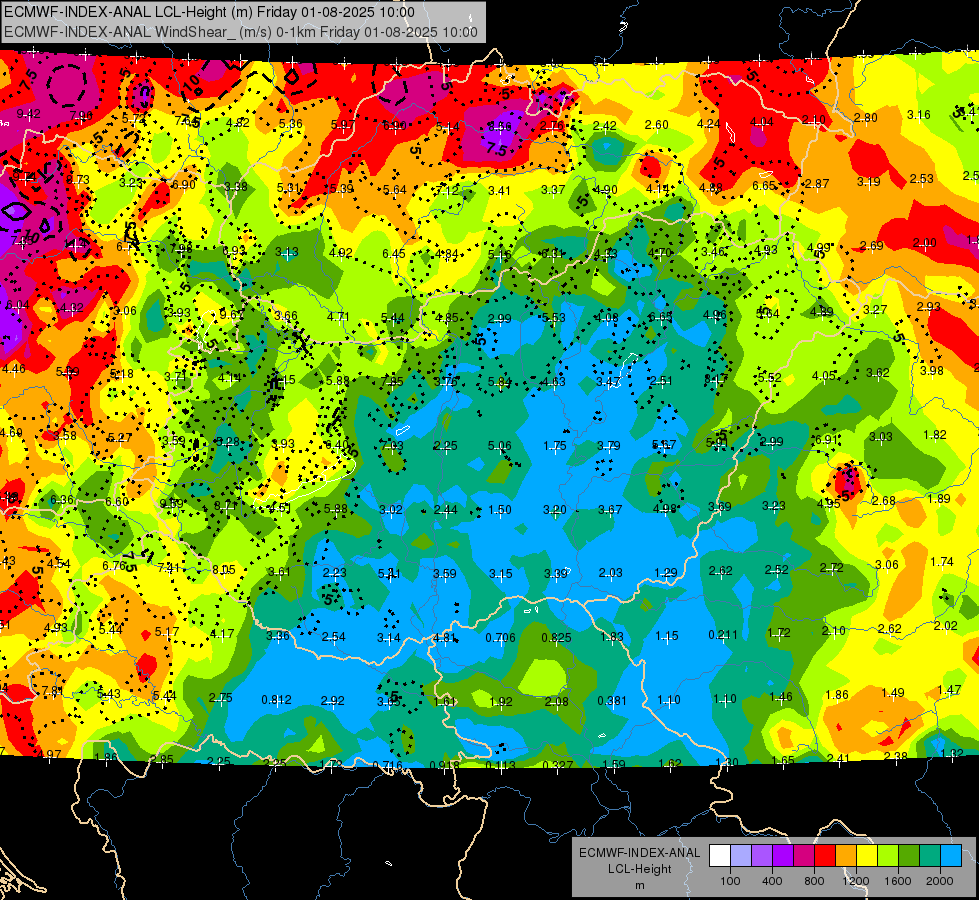Screen dimensions: 979x900
Task: Click the light lavender legend swatch
Action: [x=741, y=856]
